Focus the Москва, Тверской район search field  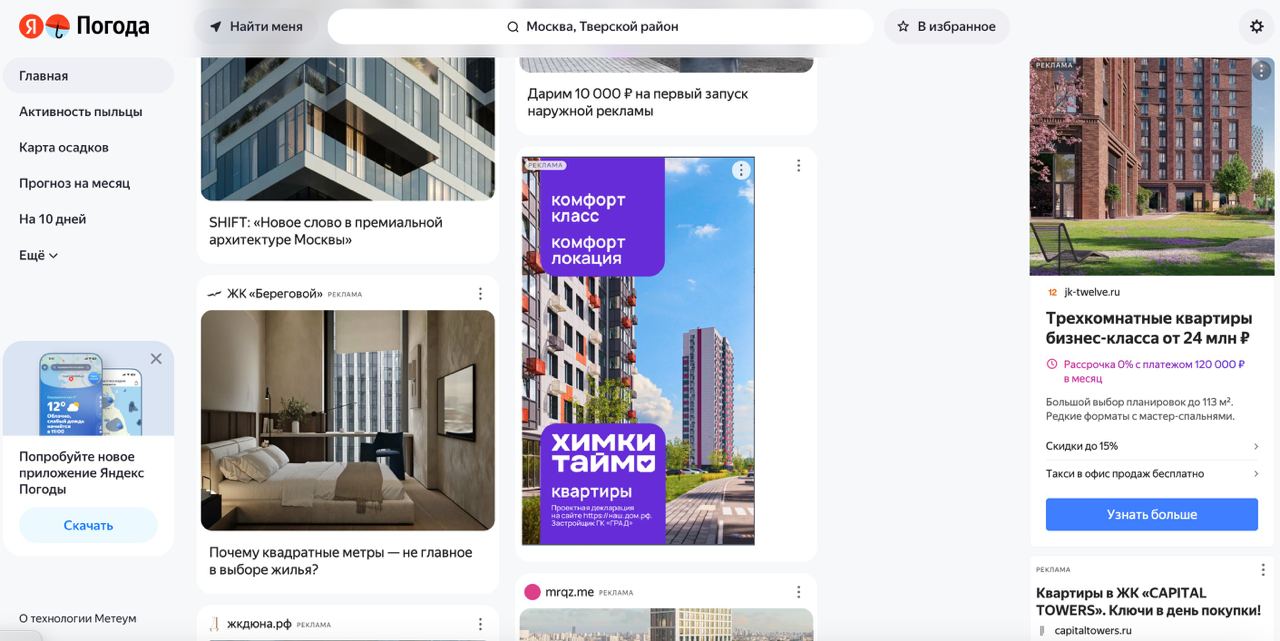pos(600,27)
